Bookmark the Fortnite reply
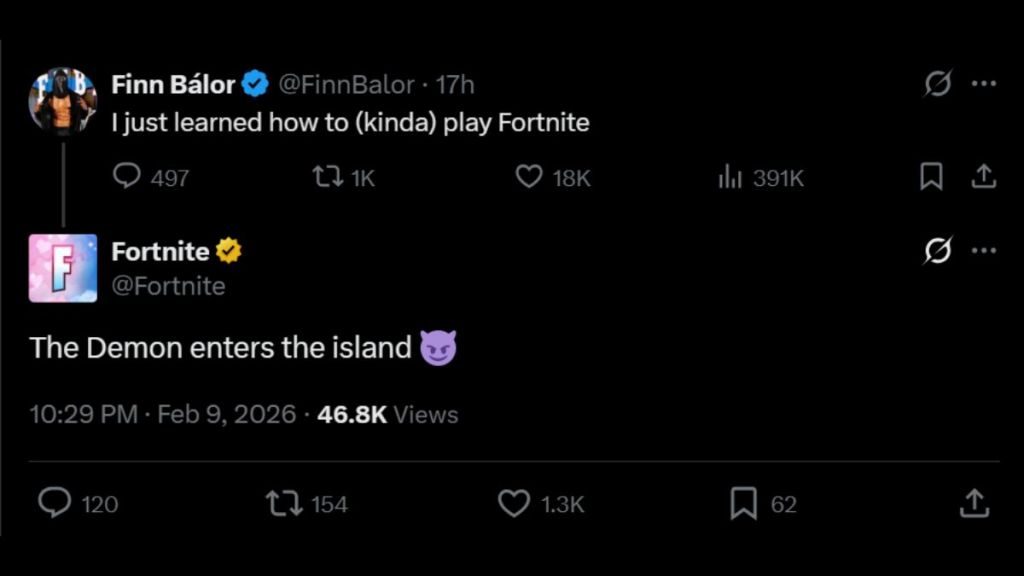The image size is (1024, 576). click(744, 505)
